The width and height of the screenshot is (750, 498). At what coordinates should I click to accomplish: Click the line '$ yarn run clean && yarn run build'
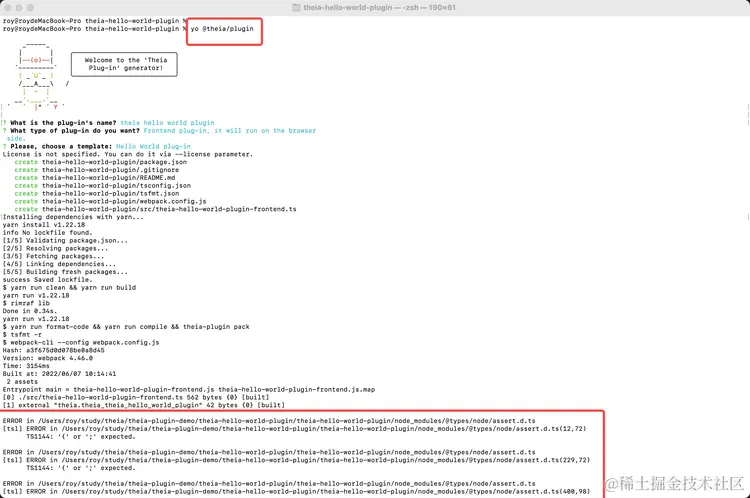coord(69,288)
